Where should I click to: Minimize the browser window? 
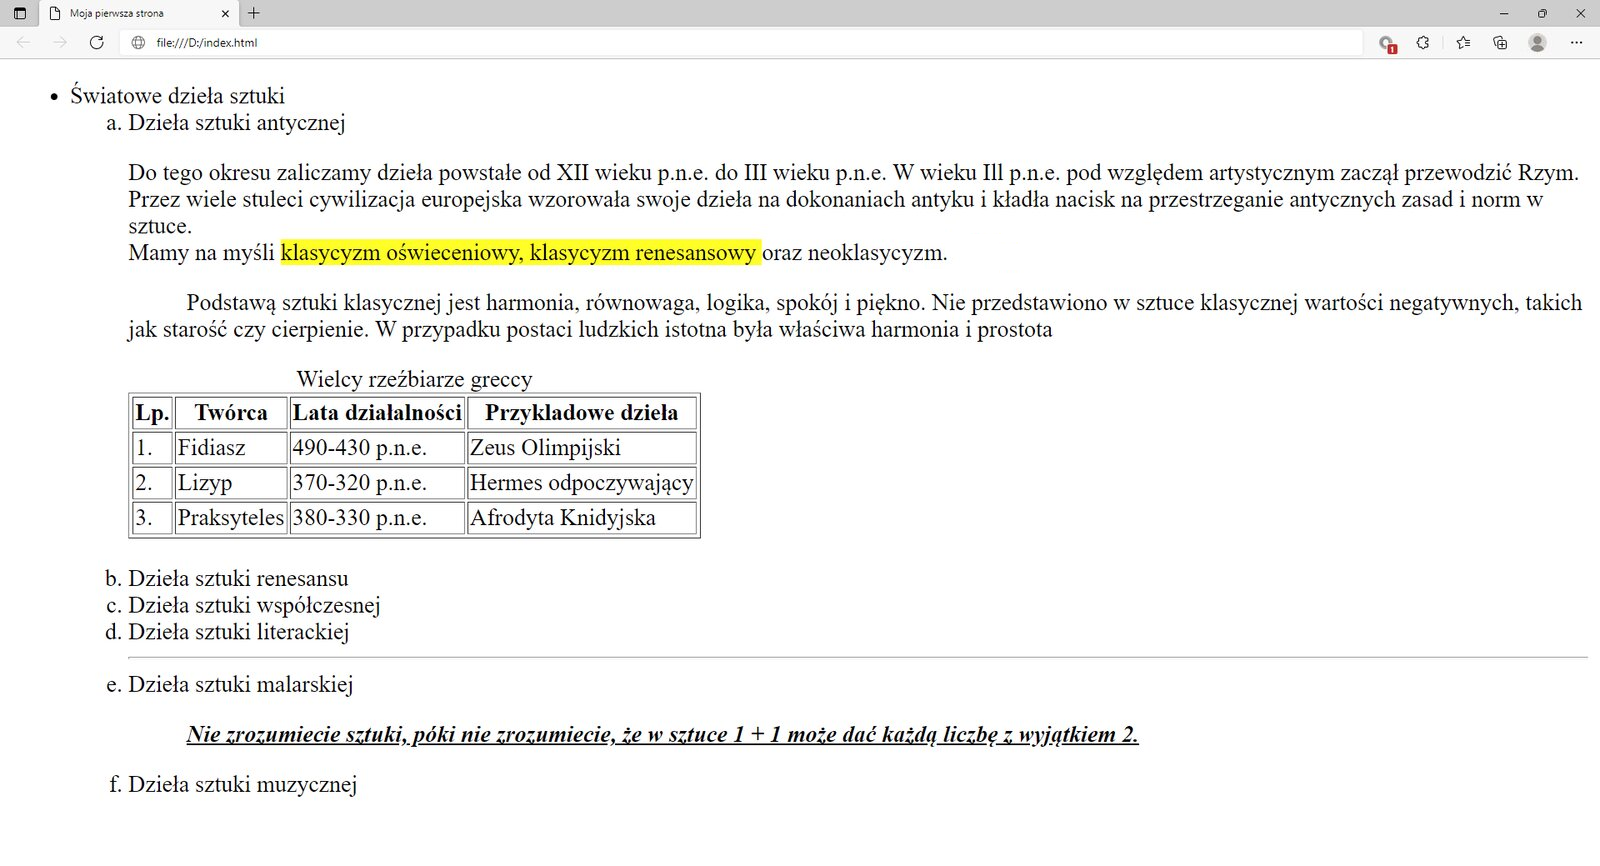1505,13
